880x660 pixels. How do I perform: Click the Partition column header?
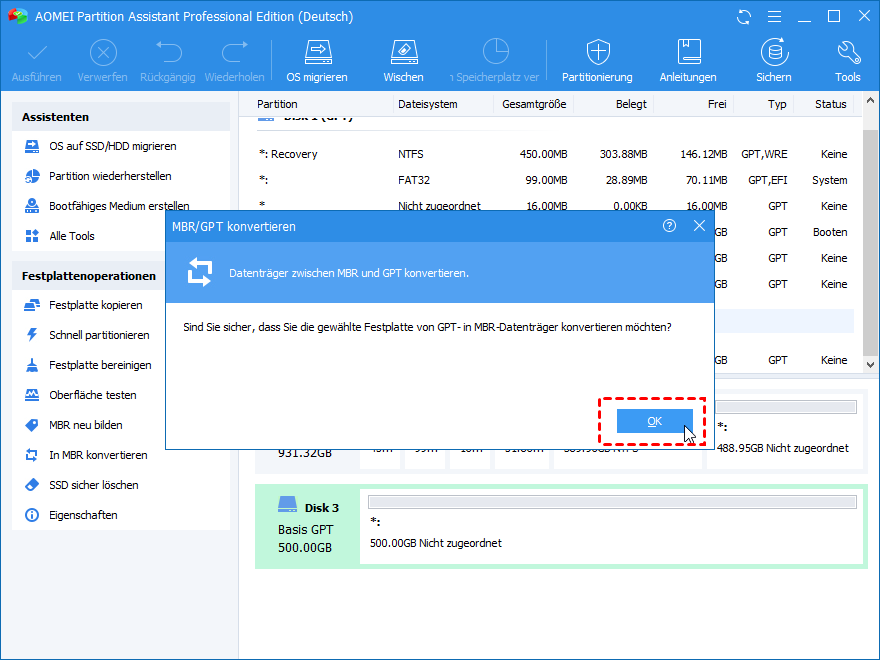pyautogui.click(x=277, y=104)
